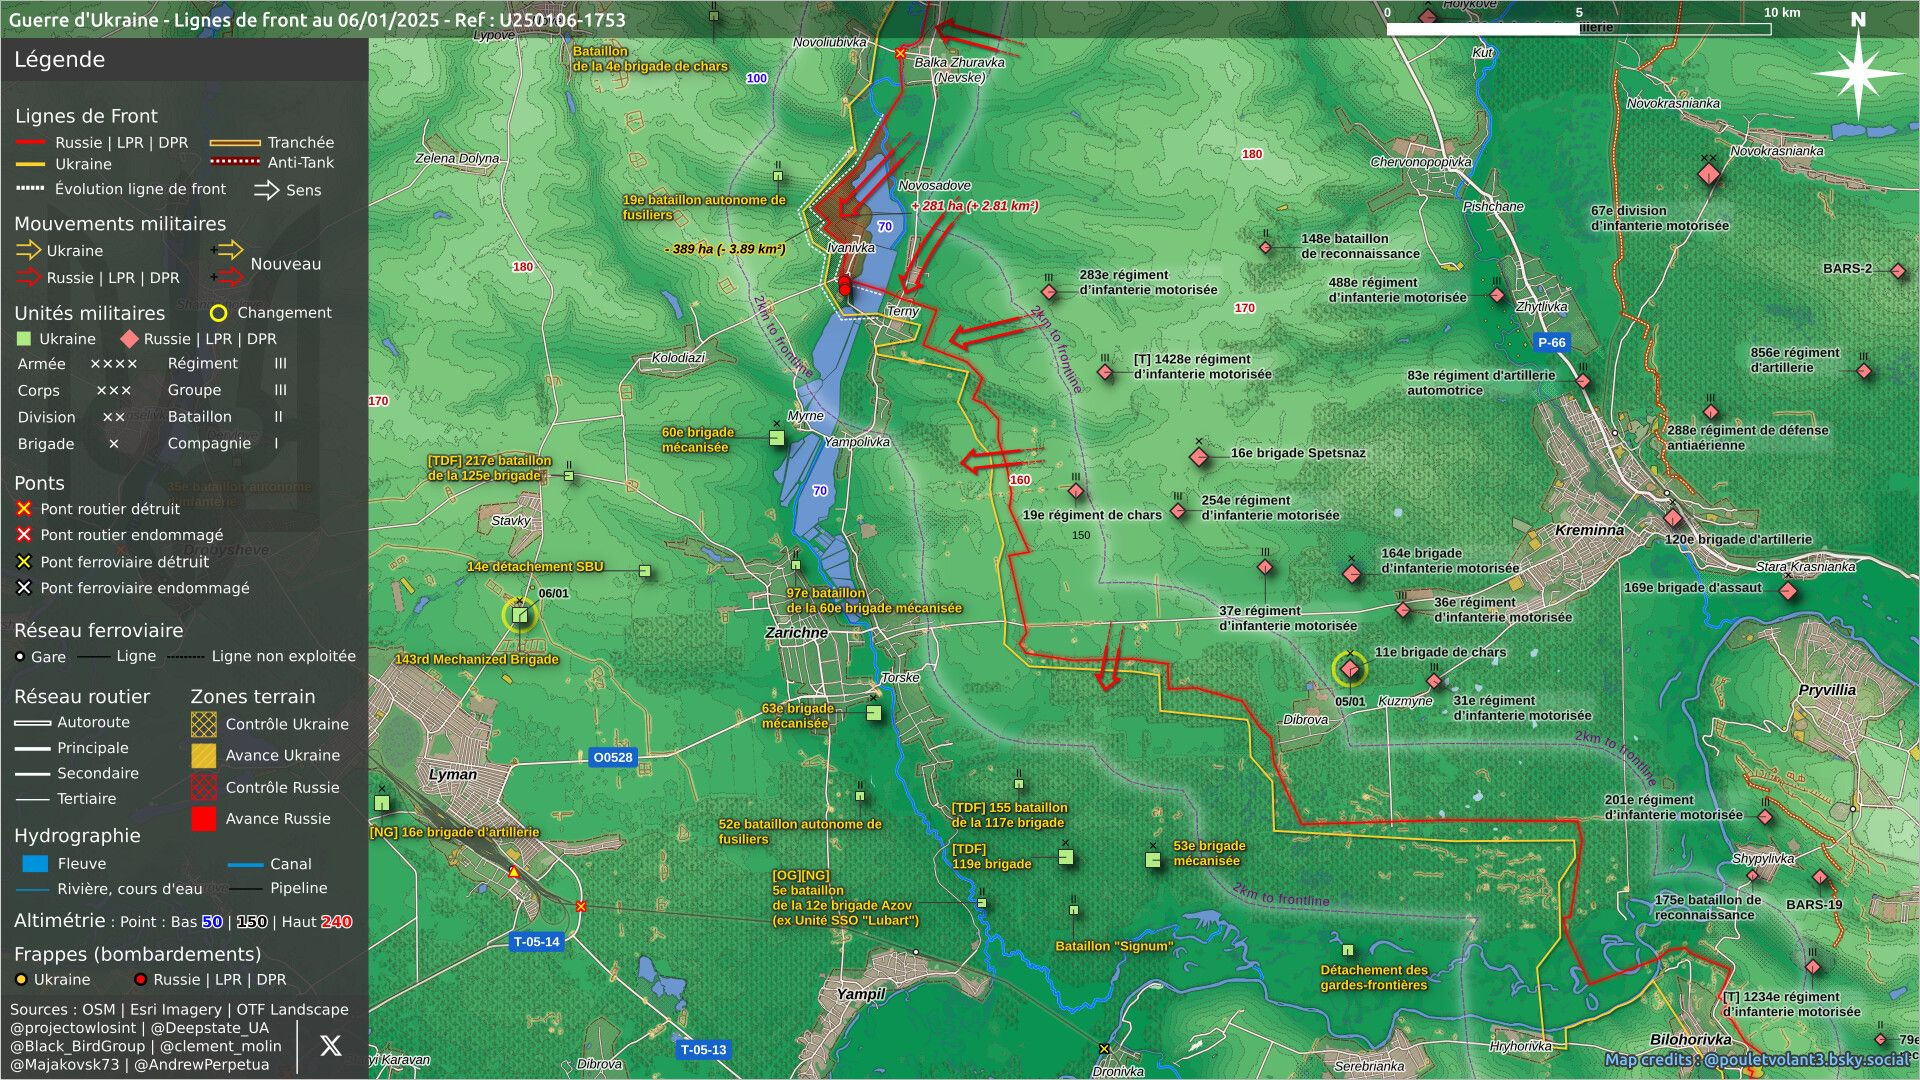Select the 254e régiment d'infanterie motorisée marker
Viewport: 1920px width, 1080px height.
tap(1178, 511)
